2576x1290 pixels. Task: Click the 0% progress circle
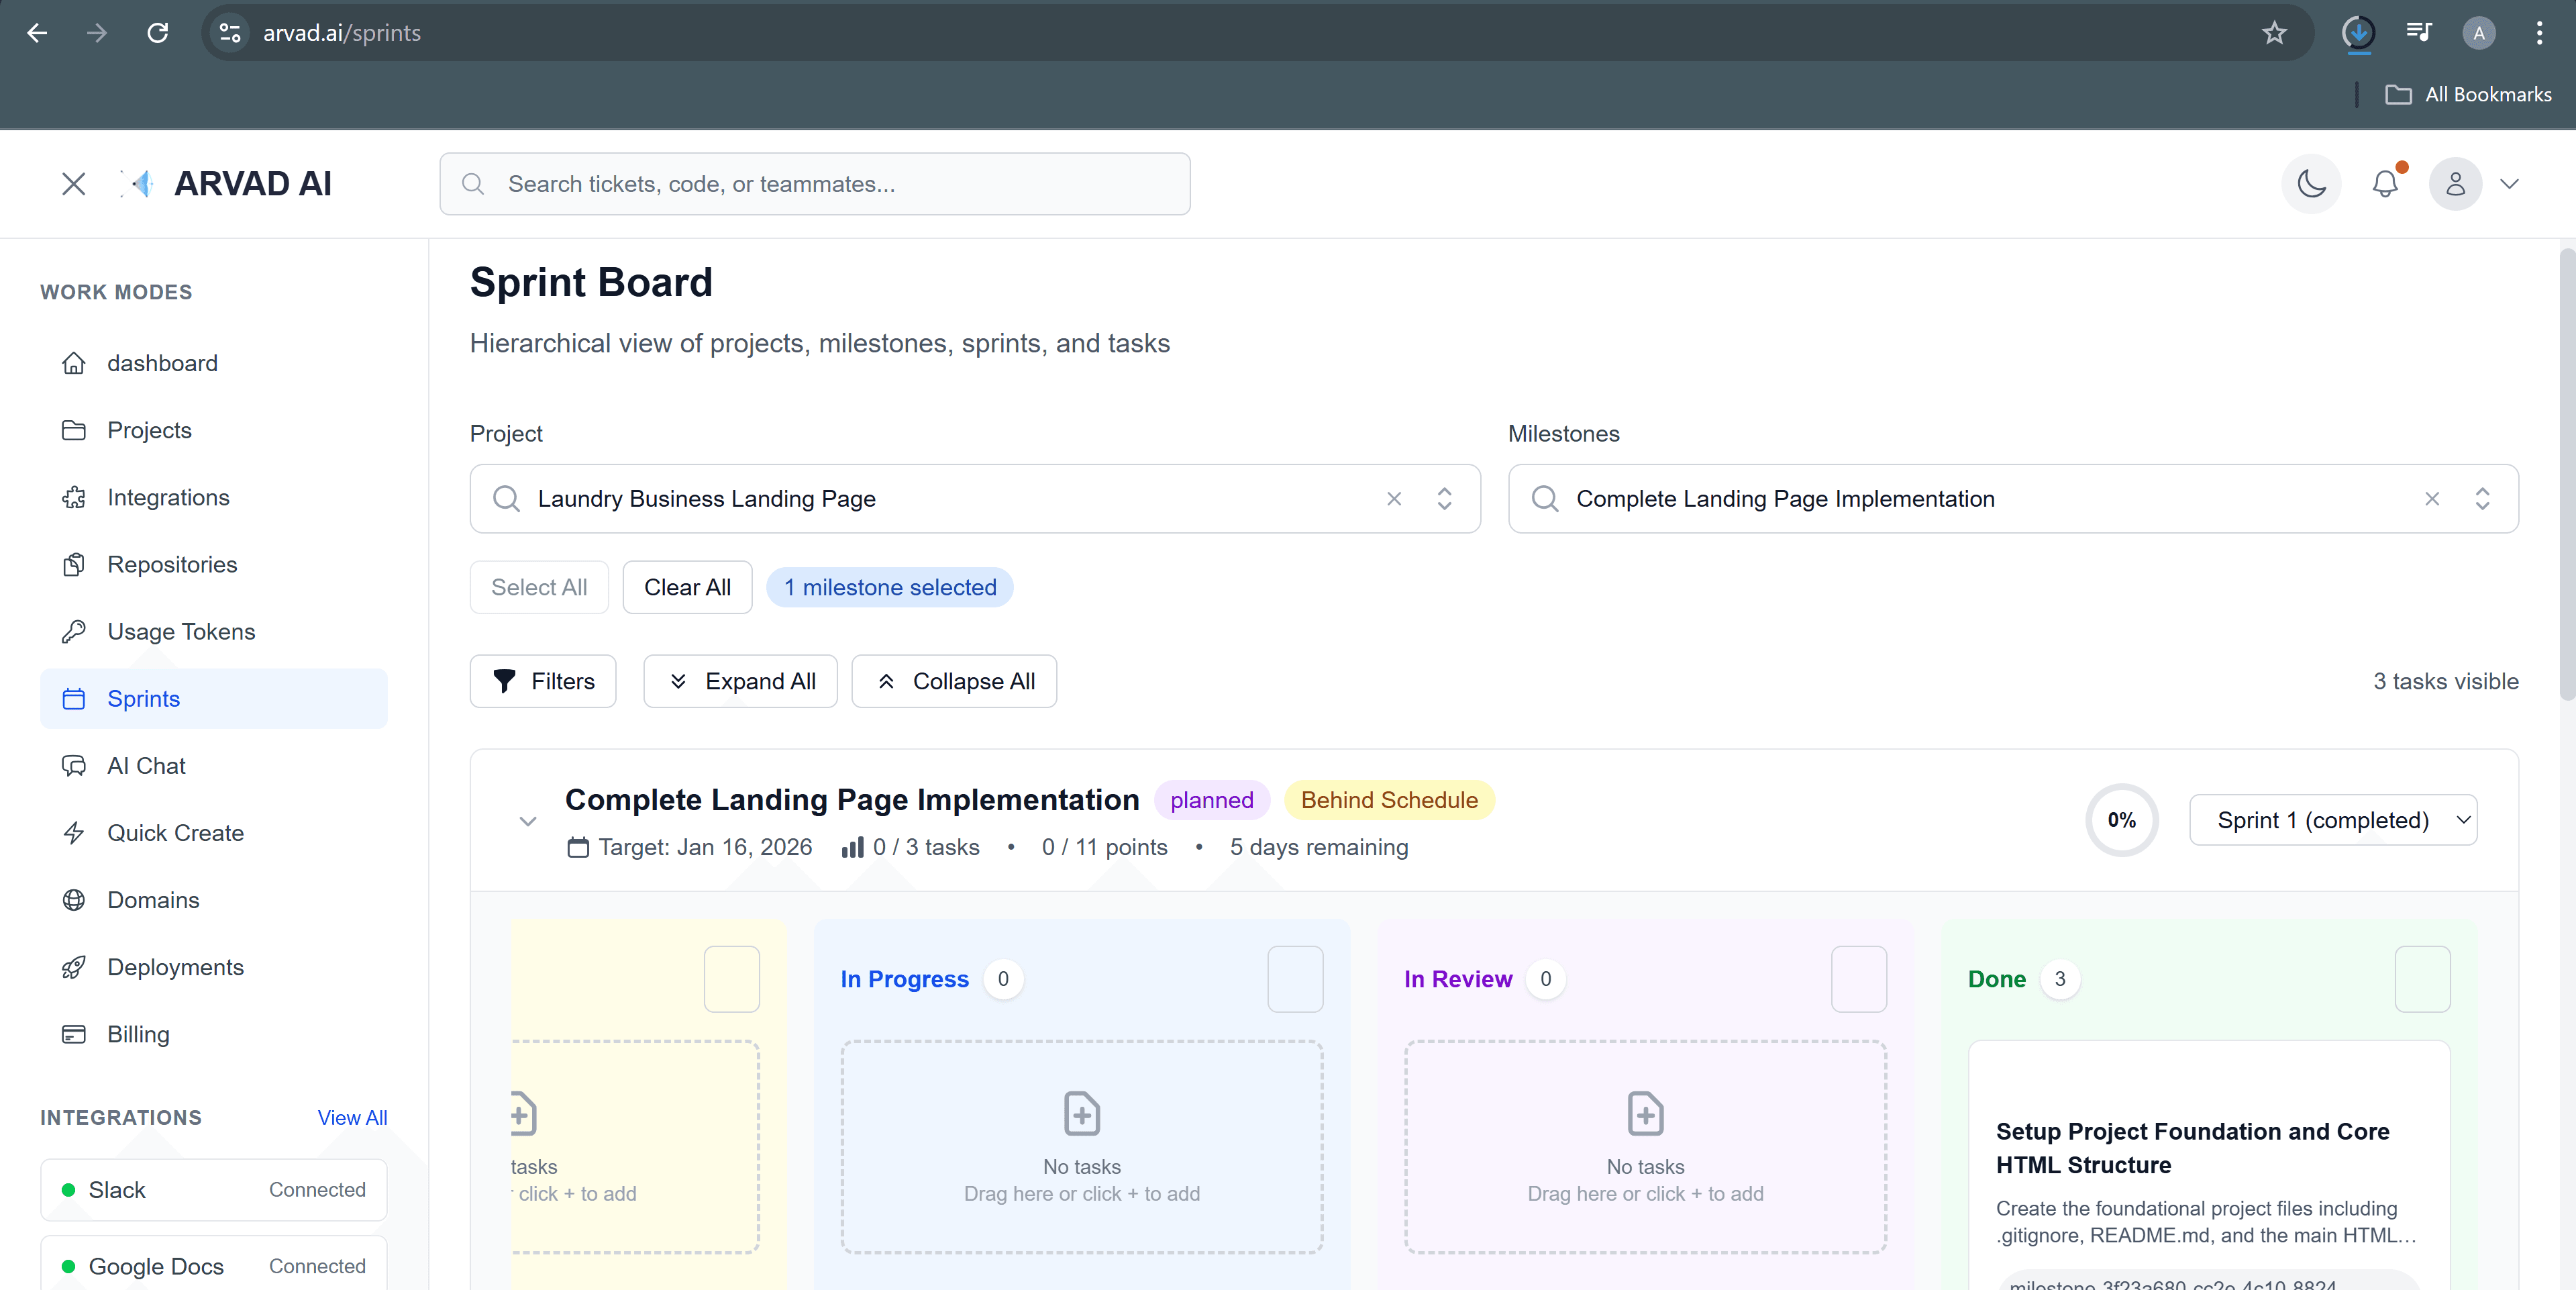2121,820
